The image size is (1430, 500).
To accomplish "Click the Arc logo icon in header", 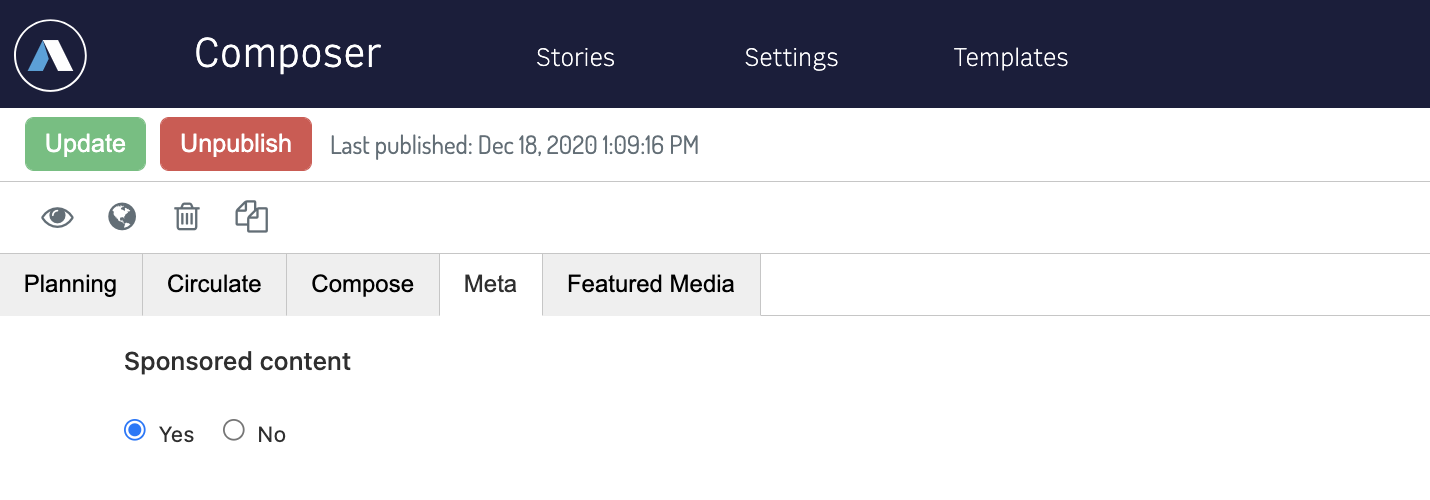I will click(51, 55).
